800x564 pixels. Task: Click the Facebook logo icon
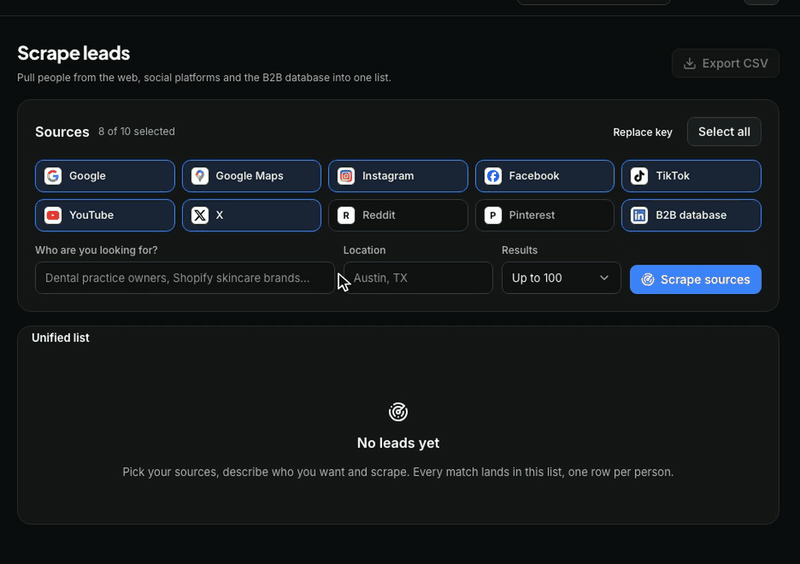click(x=493, y=176)
